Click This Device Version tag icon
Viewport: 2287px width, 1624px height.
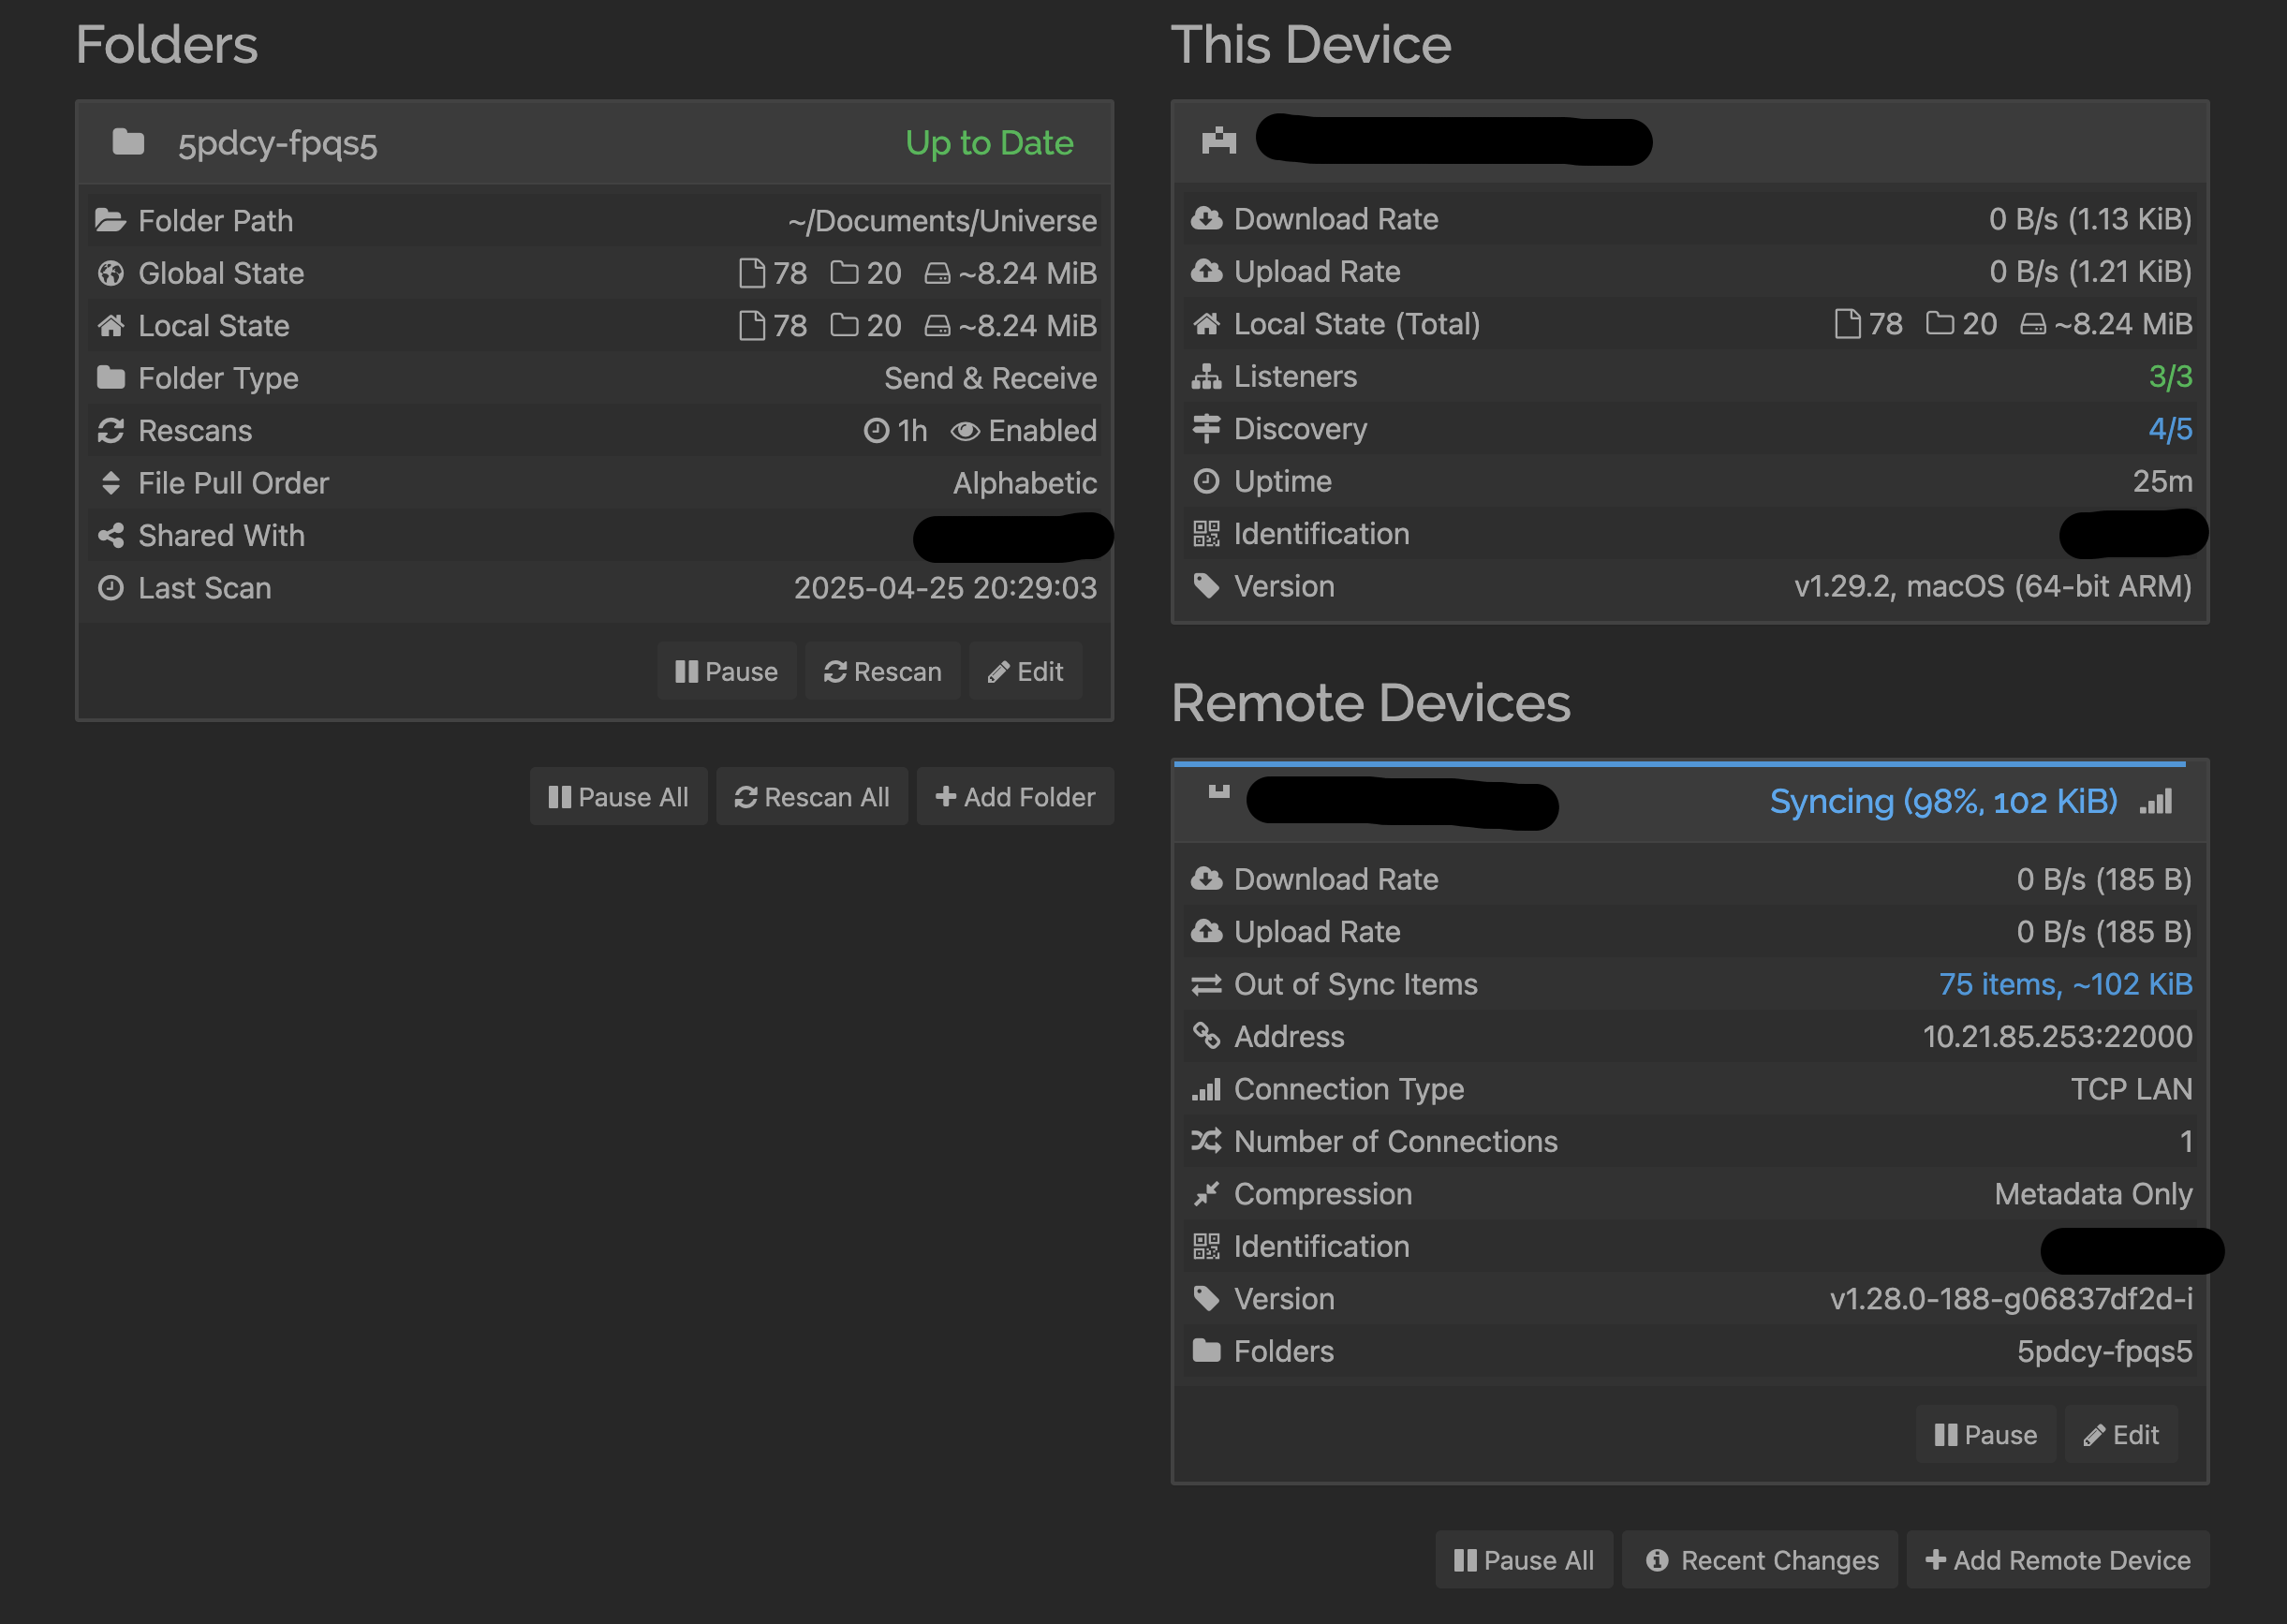tap(1206, 586)
